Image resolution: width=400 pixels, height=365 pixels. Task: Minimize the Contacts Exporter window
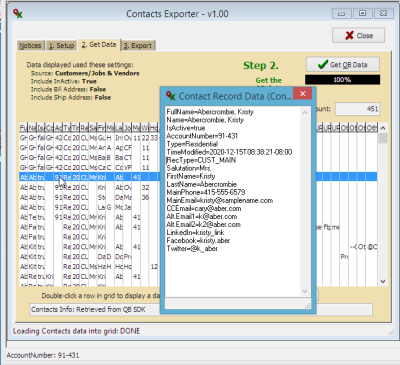(x=341, y=13)
